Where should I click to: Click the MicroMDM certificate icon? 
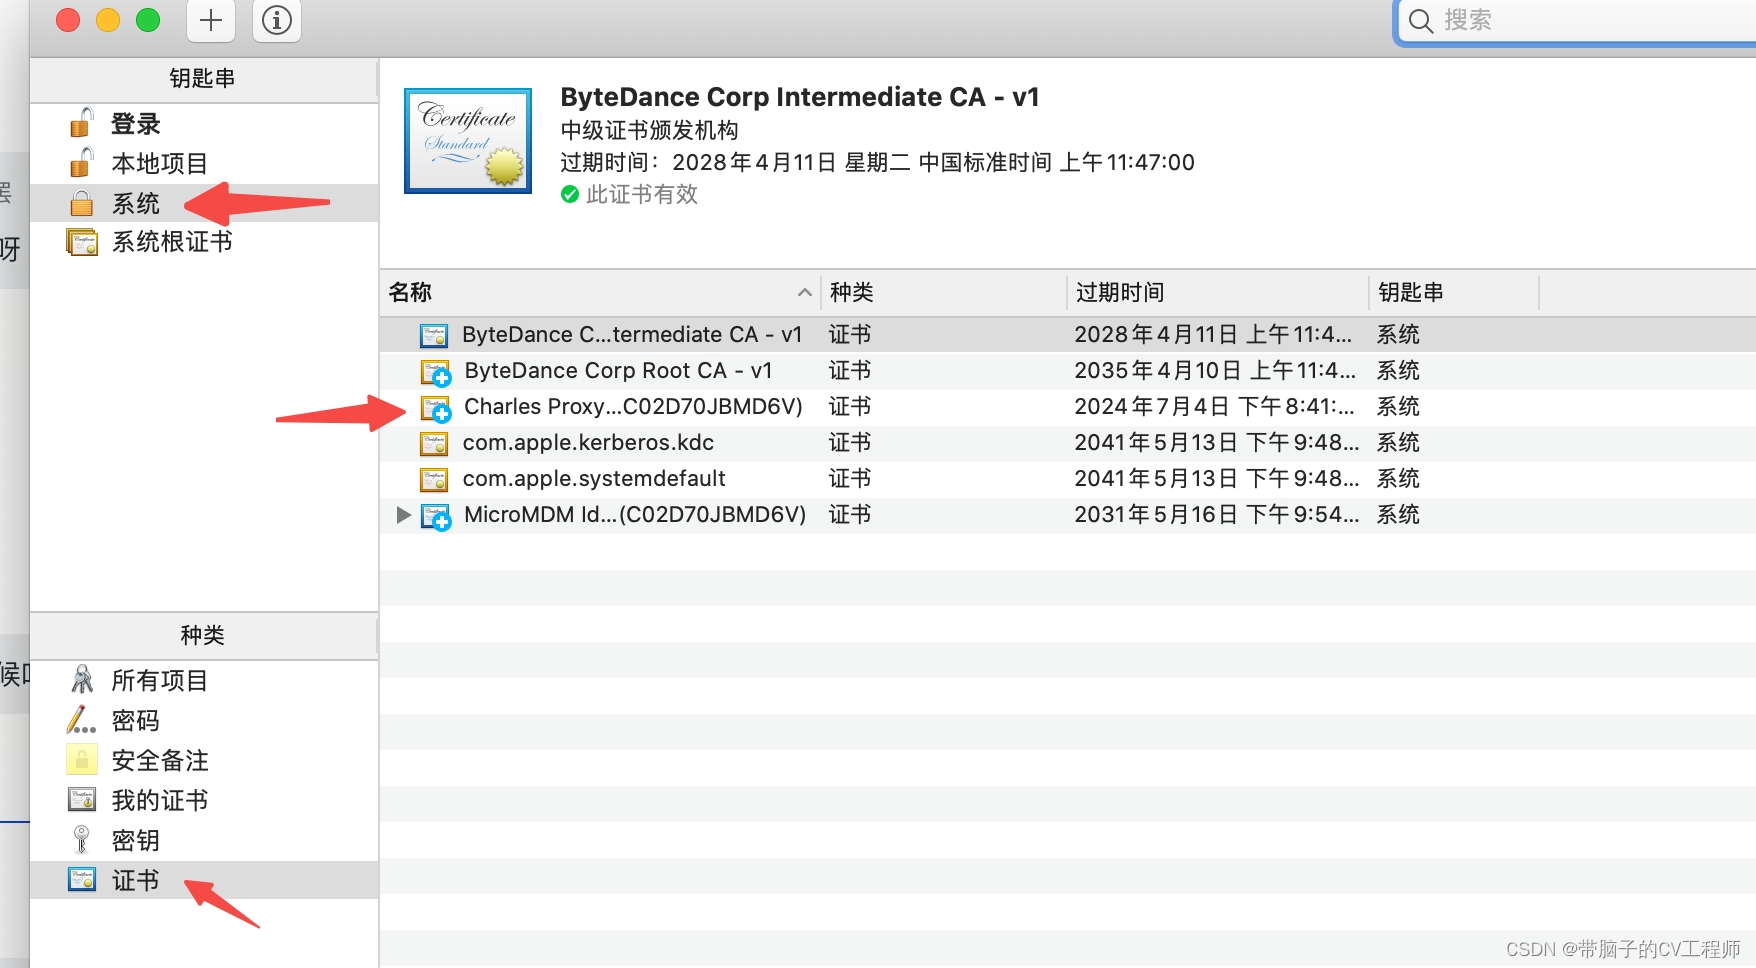(435, 516)
